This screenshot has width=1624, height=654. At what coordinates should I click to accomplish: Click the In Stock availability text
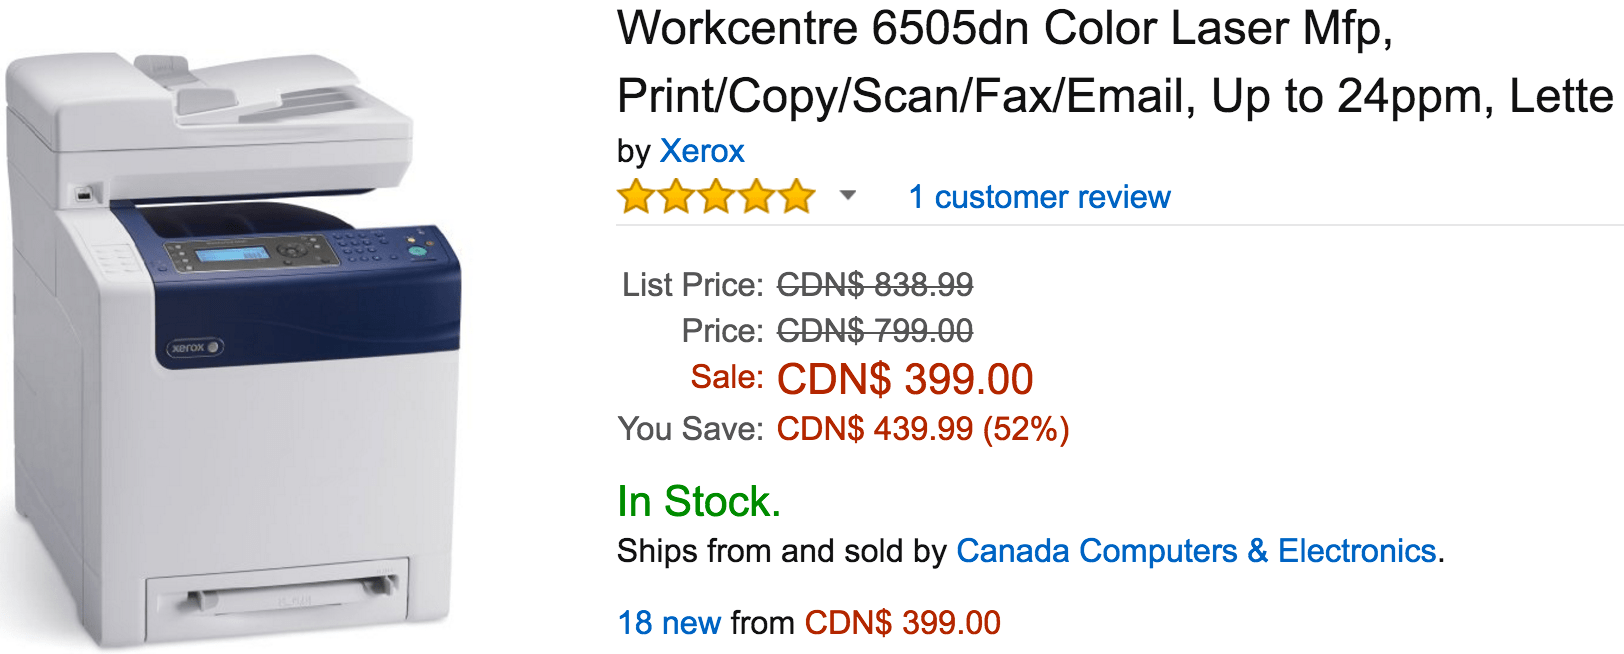point(699,502)
